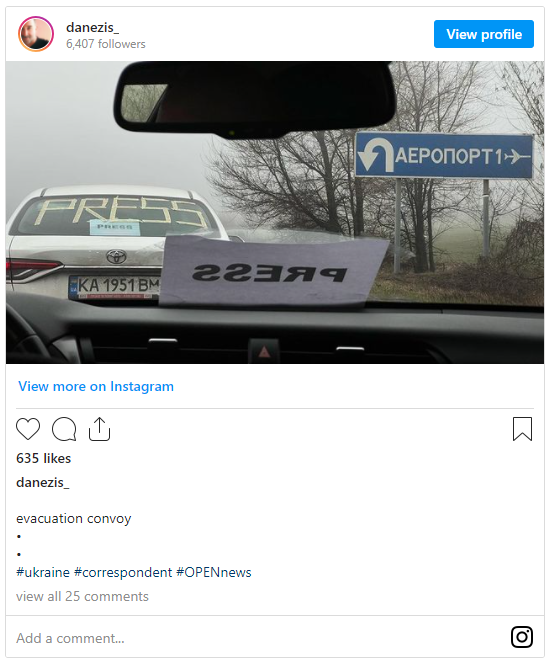Open Instagram via the logo icon

click(x=522, y=637)
